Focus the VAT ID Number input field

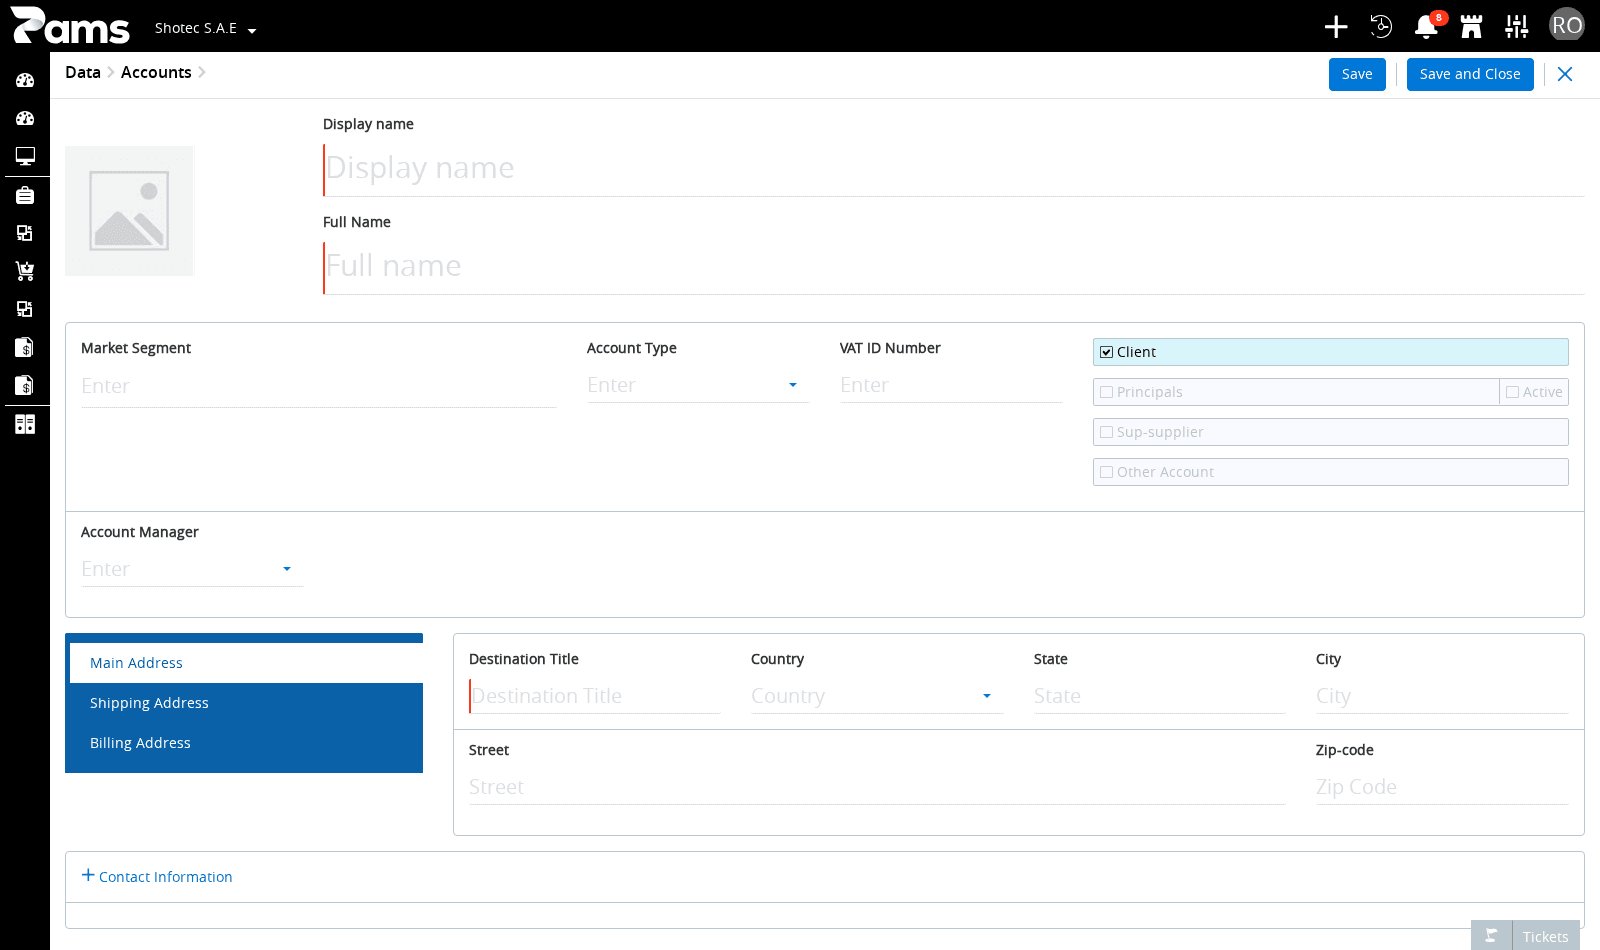click(951, 385)
